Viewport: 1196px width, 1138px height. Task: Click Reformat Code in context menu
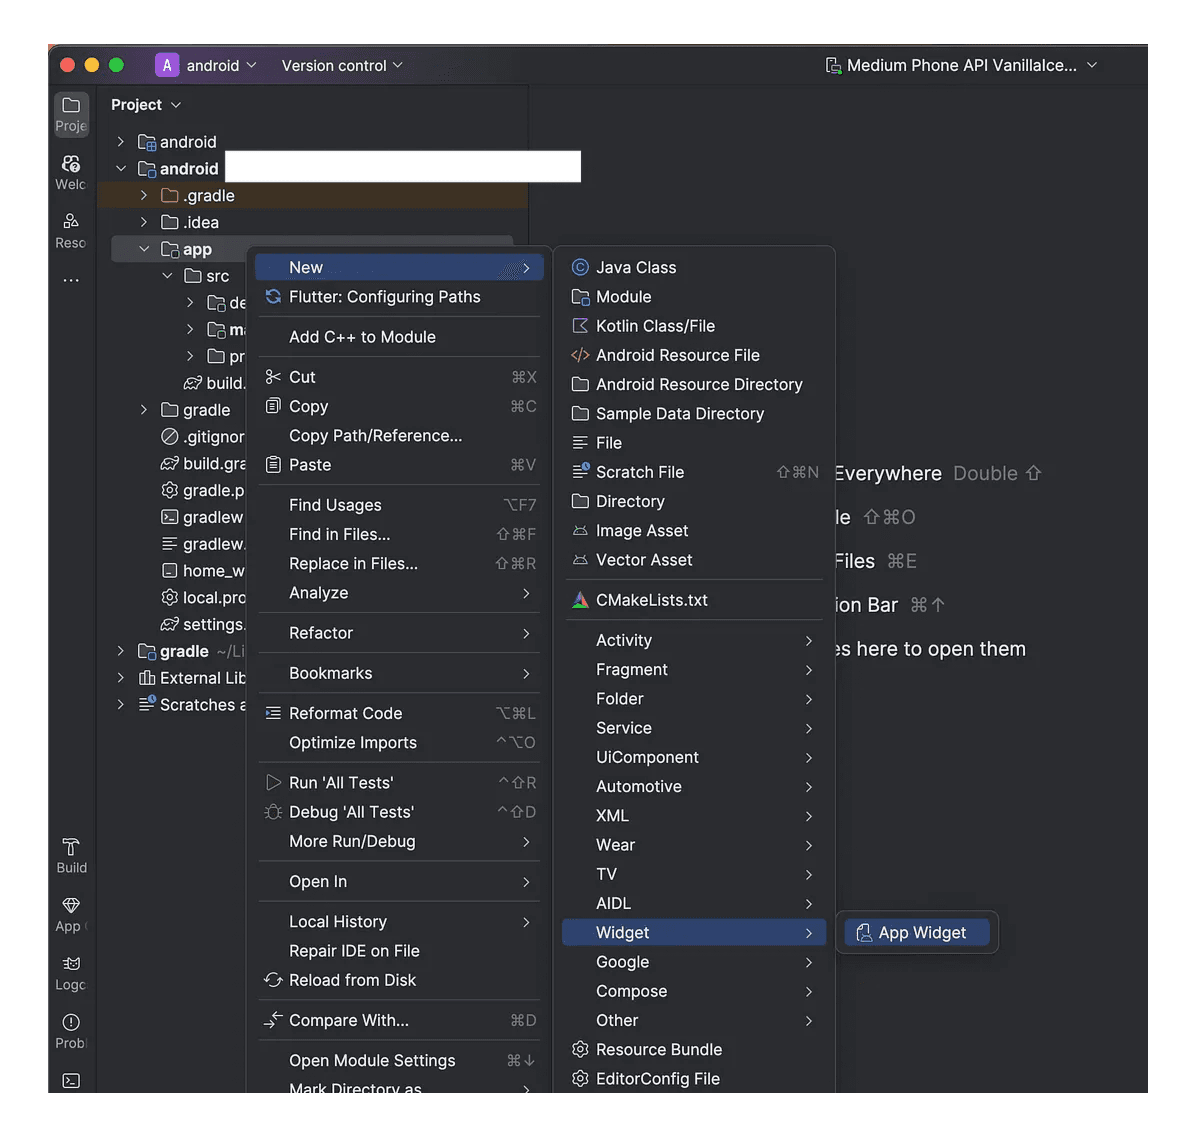tap(345, 713)
